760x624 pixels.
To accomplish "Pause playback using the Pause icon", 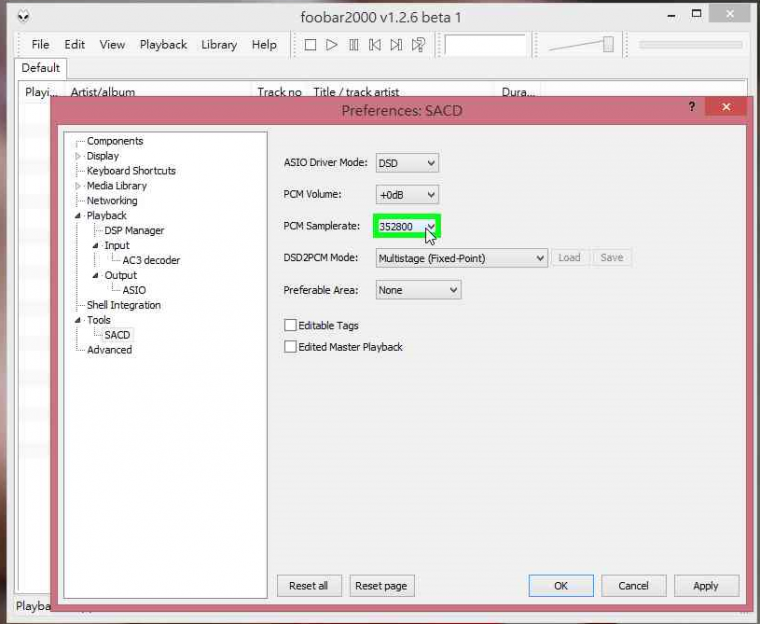I will 354,45.
